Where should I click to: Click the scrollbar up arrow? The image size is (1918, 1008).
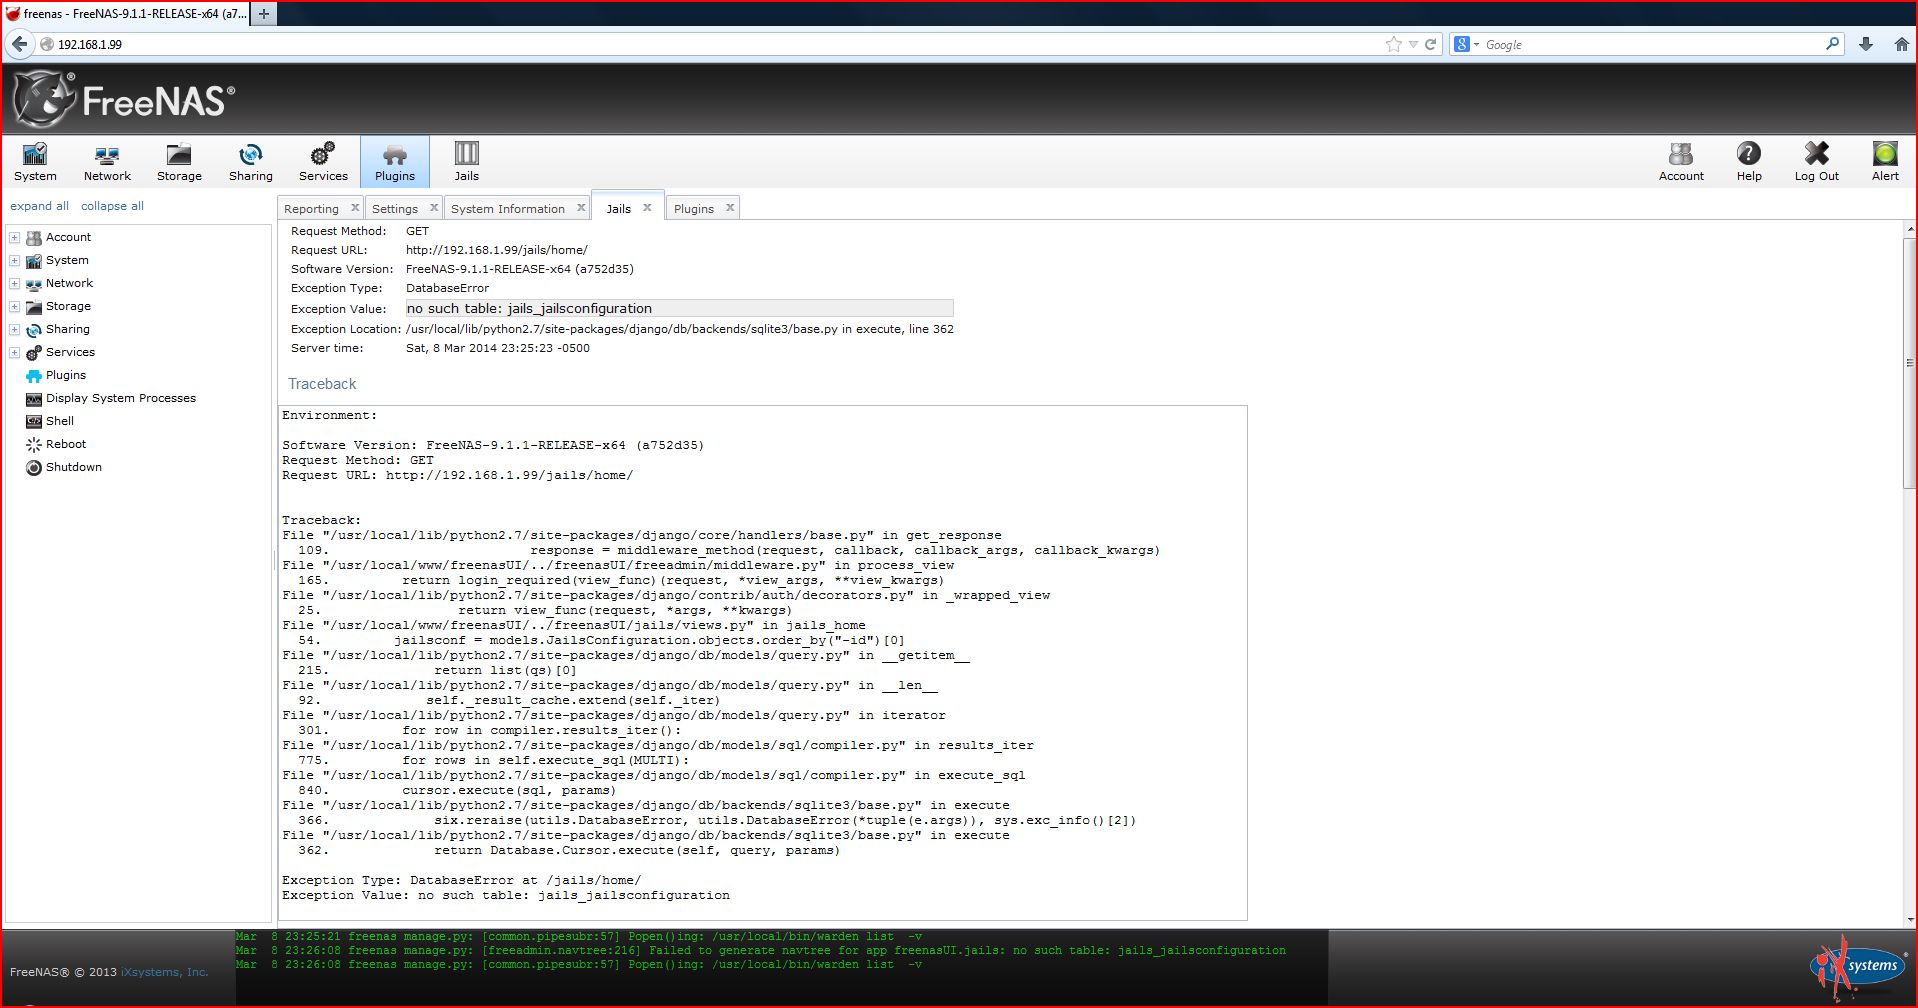[x=1909, y=230]
